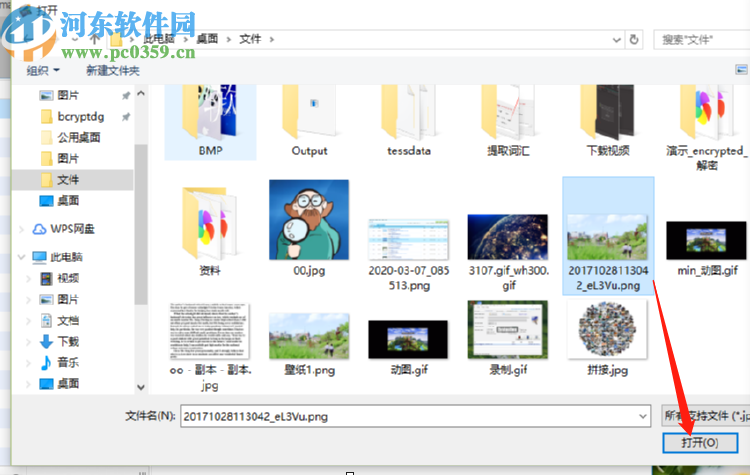750x475 pixels.
Task: Select 3107.gif_wh300.gif file
Action: (508, 253)
